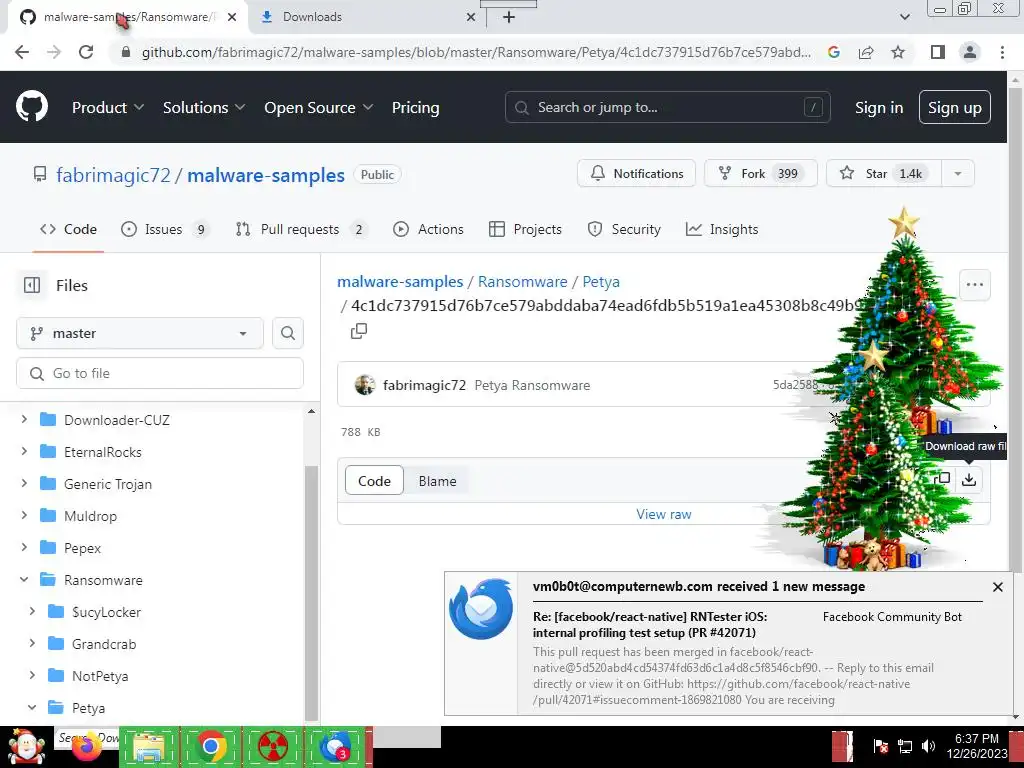Click the Santa start button on taskbar
This screenshot has height=768, width=1024.
click(x=26, y=746)
